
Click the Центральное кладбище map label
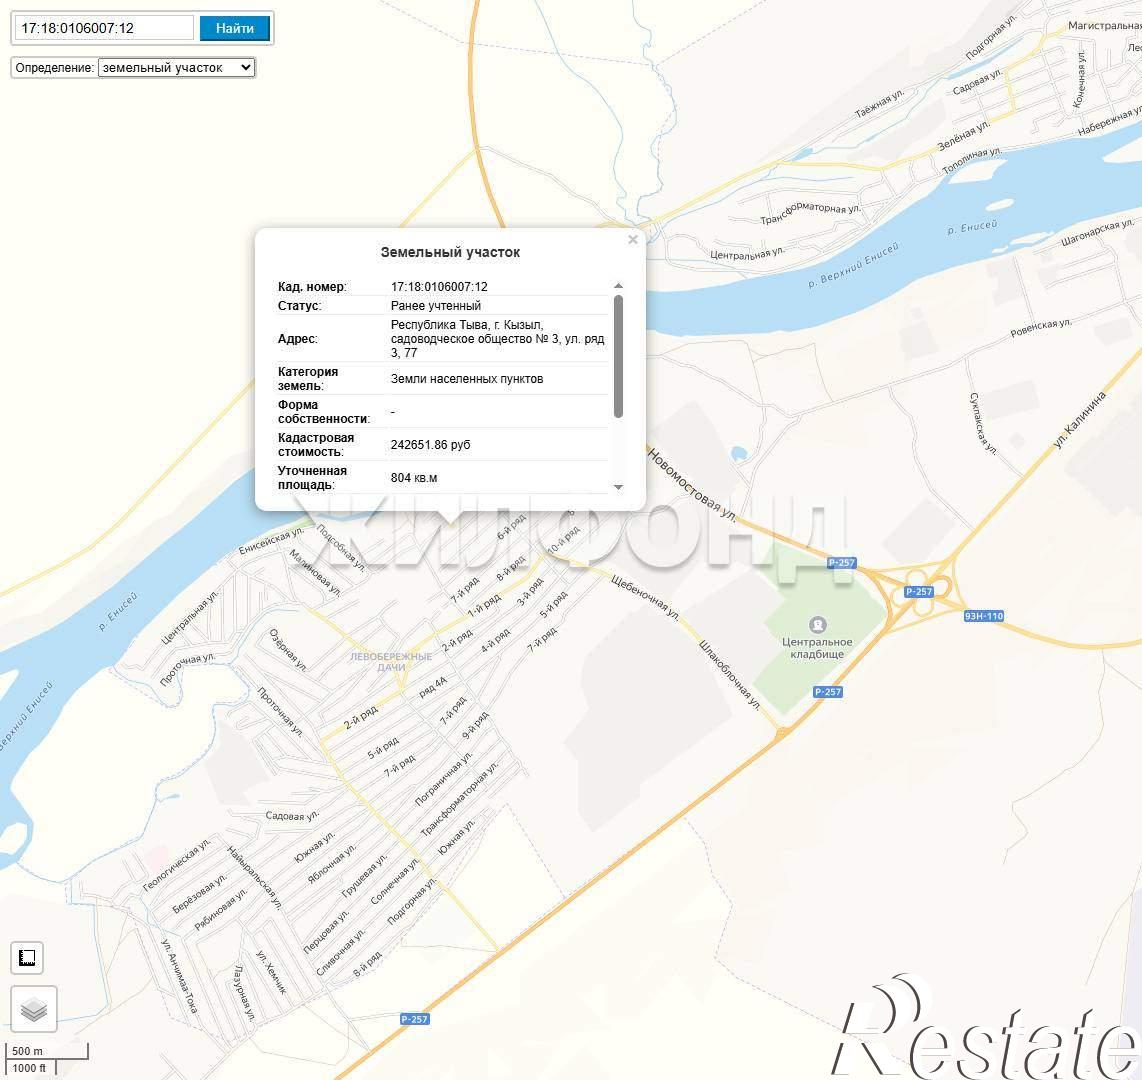[x=817, y=648]
